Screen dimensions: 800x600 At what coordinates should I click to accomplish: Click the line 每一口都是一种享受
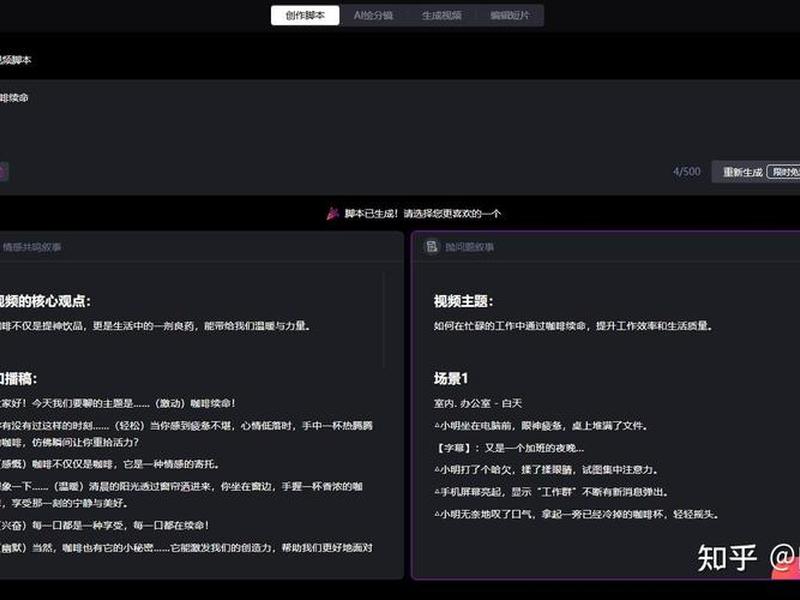pyautogui.click(x=105, y=525)
